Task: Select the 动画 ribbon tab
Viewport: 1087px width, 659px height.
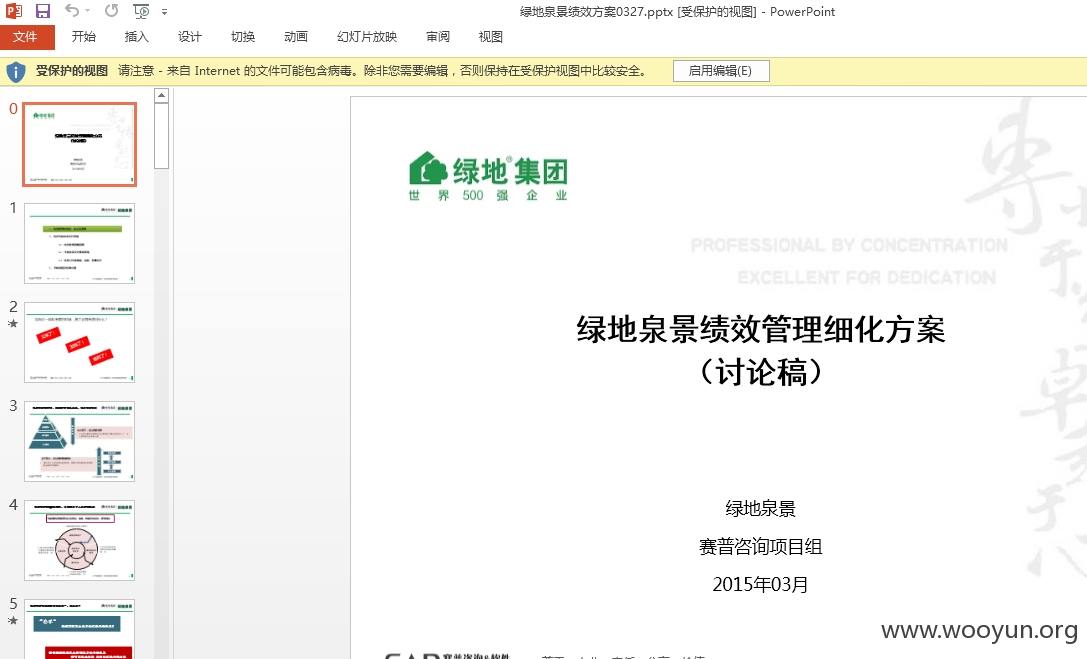Action: (296, 37)
